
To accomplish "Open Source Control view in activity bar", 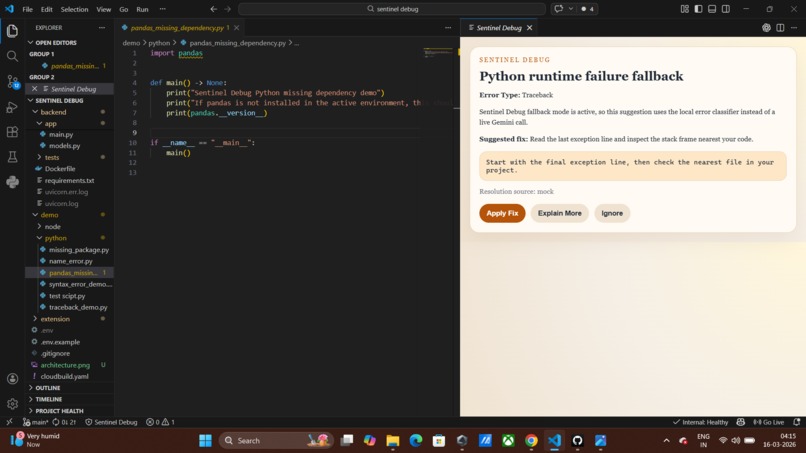I will point(12,82).
